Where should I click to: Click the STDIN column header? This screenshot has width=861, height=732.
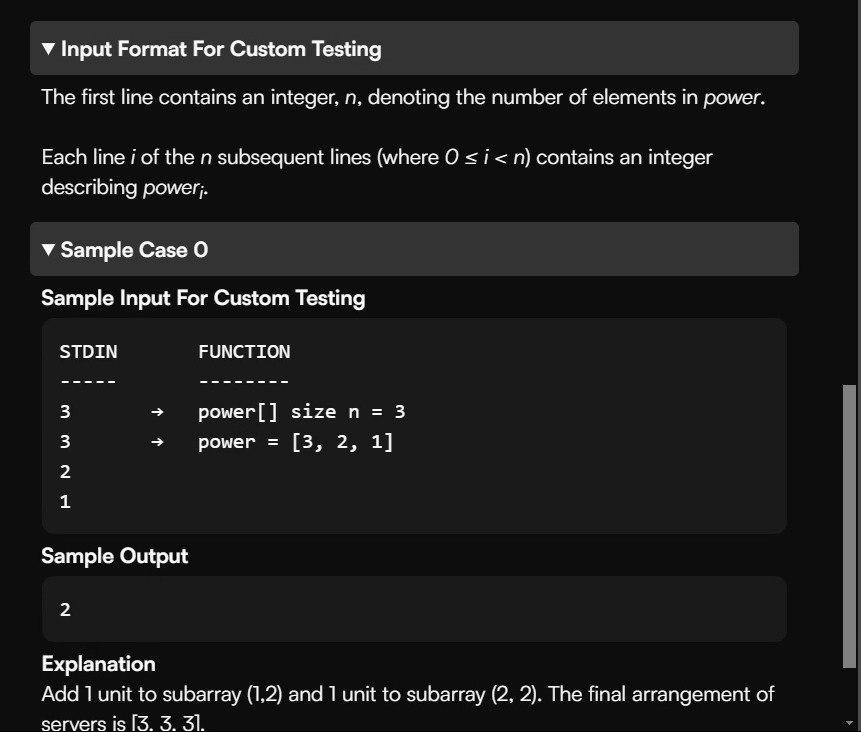pos(88,352)
